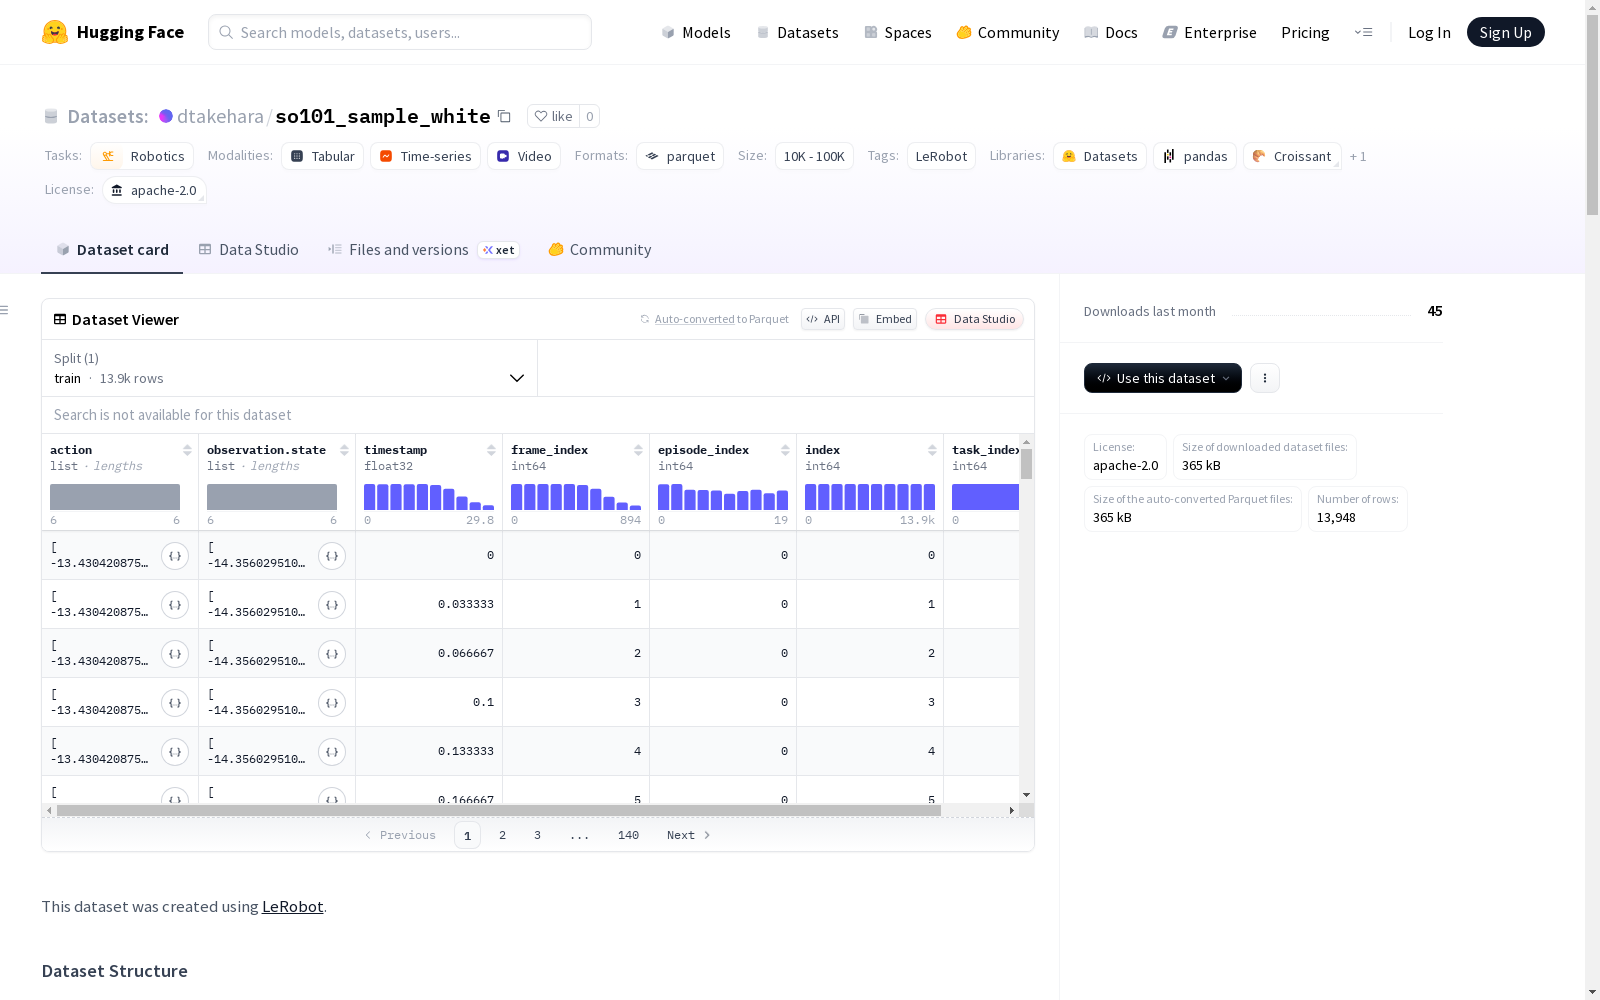Screen dimensions: 1600x1000
Task: Click the table of contents sidebar icon
Action: click(4, 310)
